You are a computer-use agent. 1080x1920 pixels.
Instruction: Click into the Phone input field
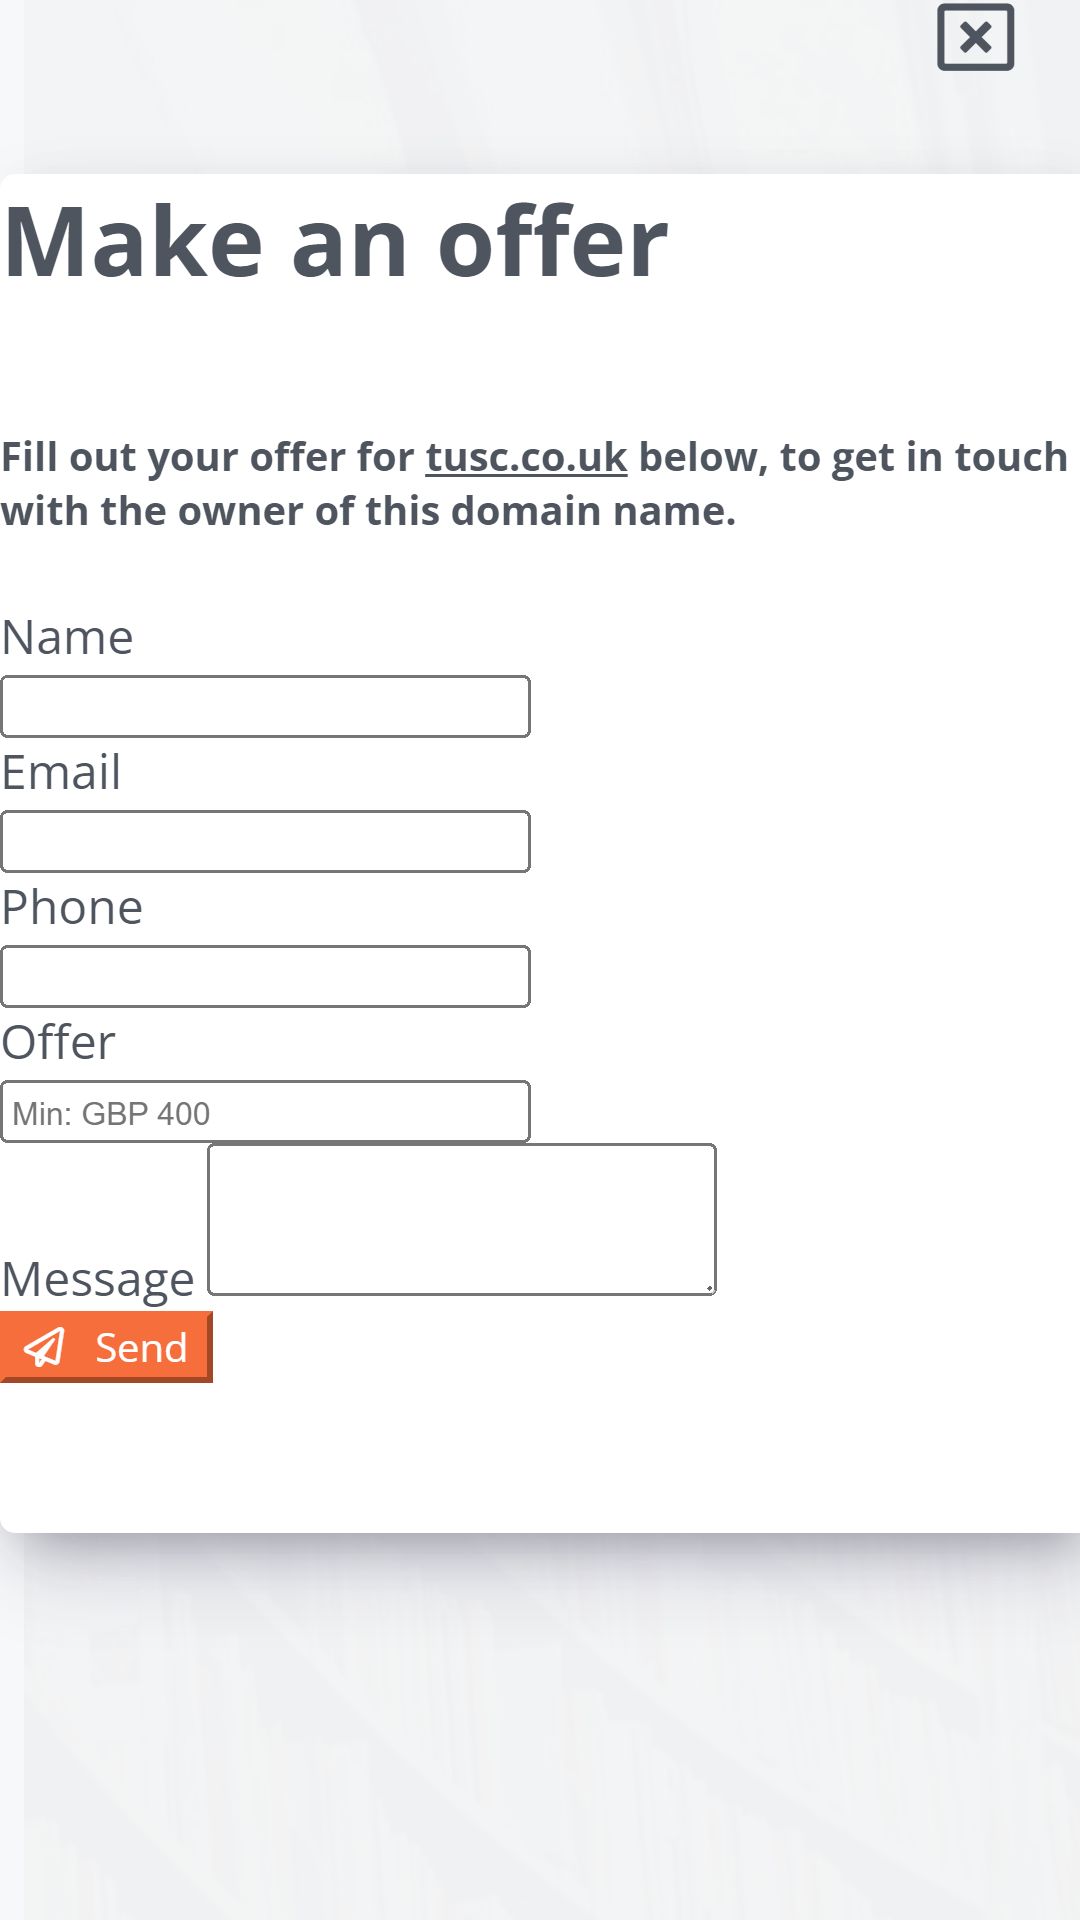point(265,976)
